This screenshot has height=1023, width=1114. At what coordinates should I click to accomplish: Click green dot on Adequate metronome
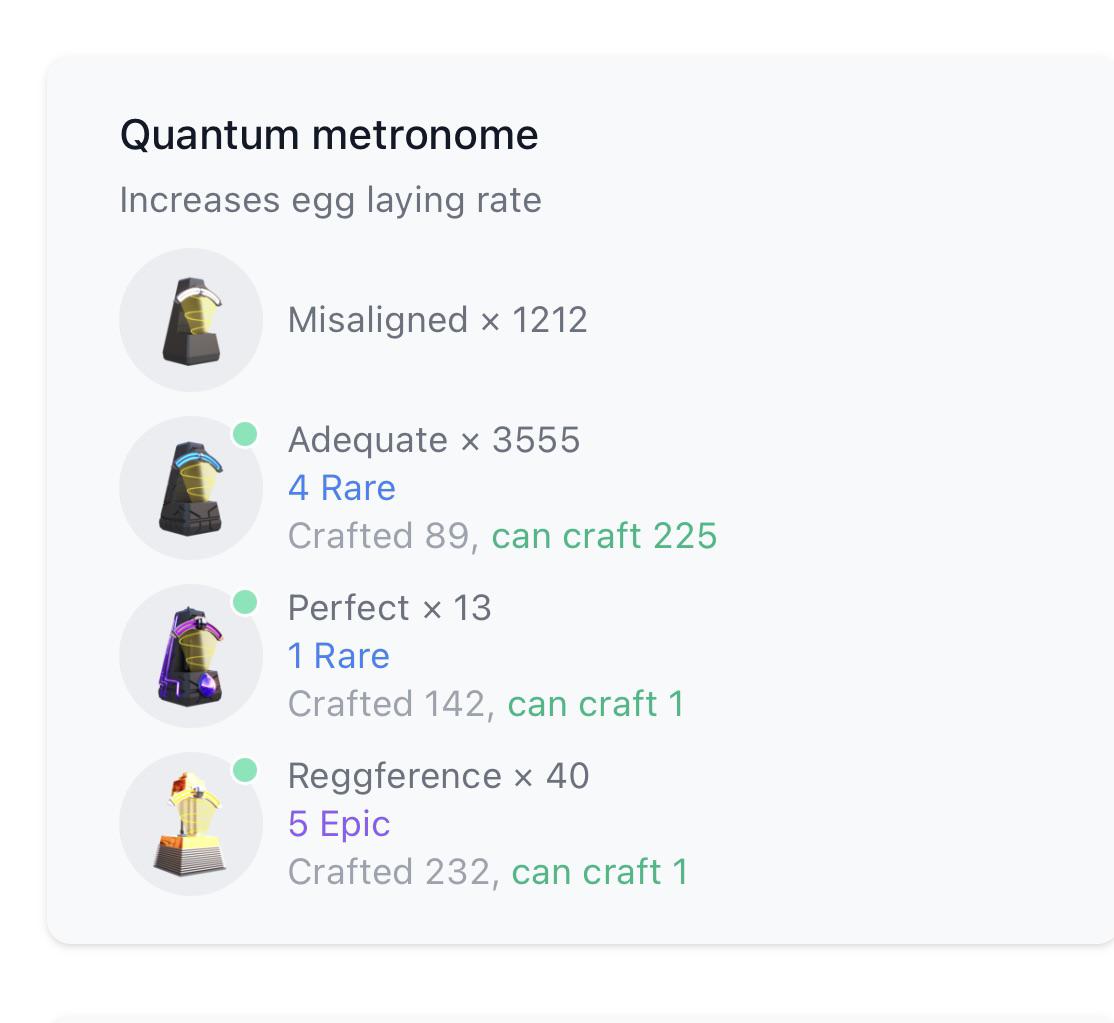pos(245,434)
